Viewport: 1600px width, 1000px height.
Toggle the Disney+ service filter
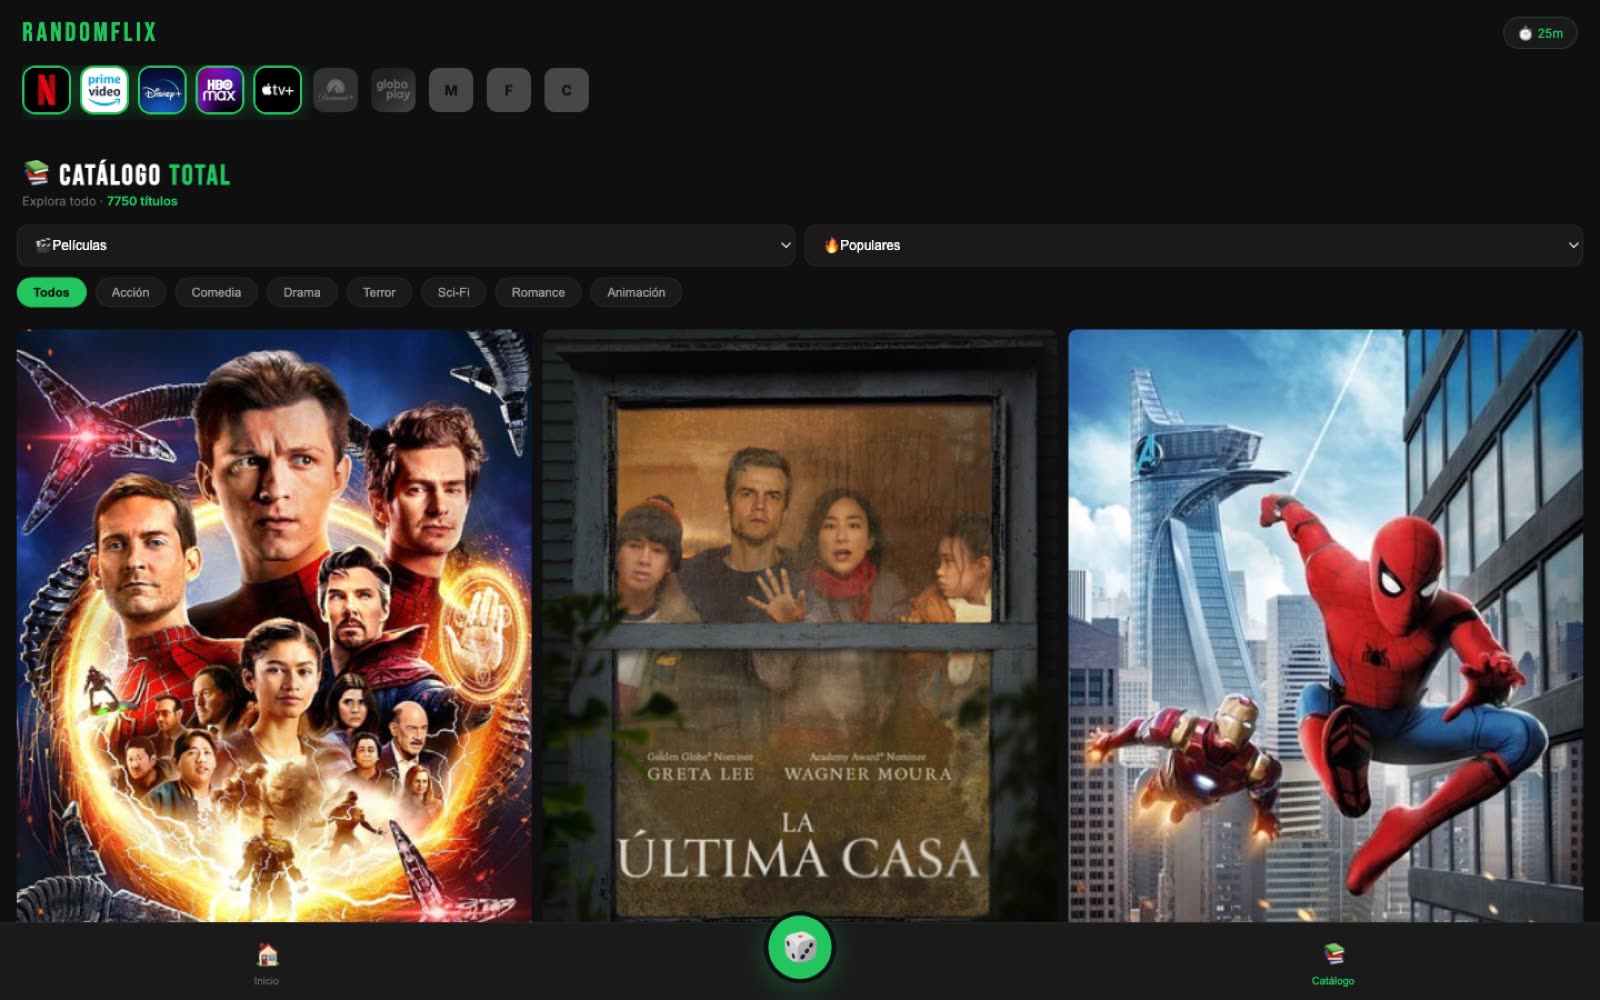pos(162,90)
